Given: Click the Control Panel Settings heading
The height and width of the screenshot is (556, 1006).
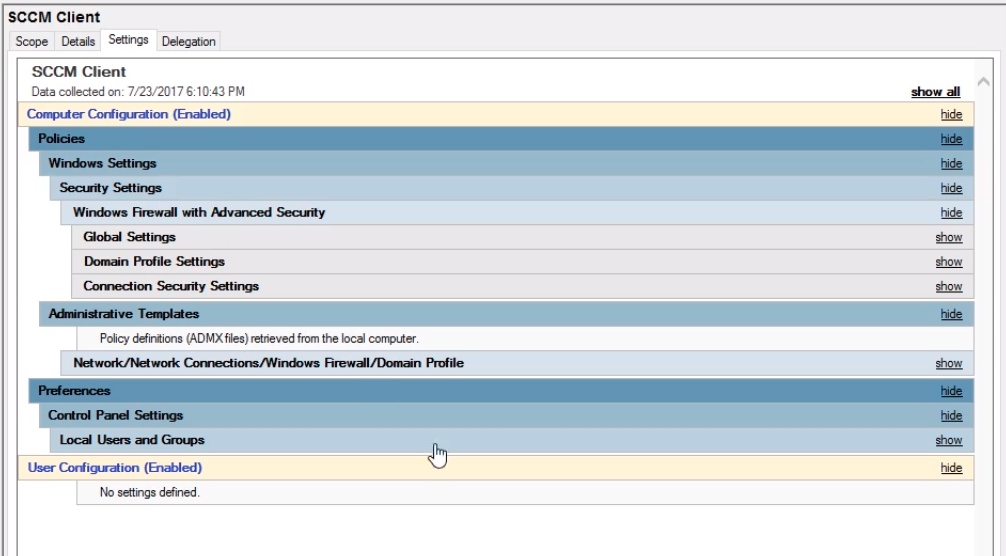Looking at the screenshot, I should click(x=115, y=416).
